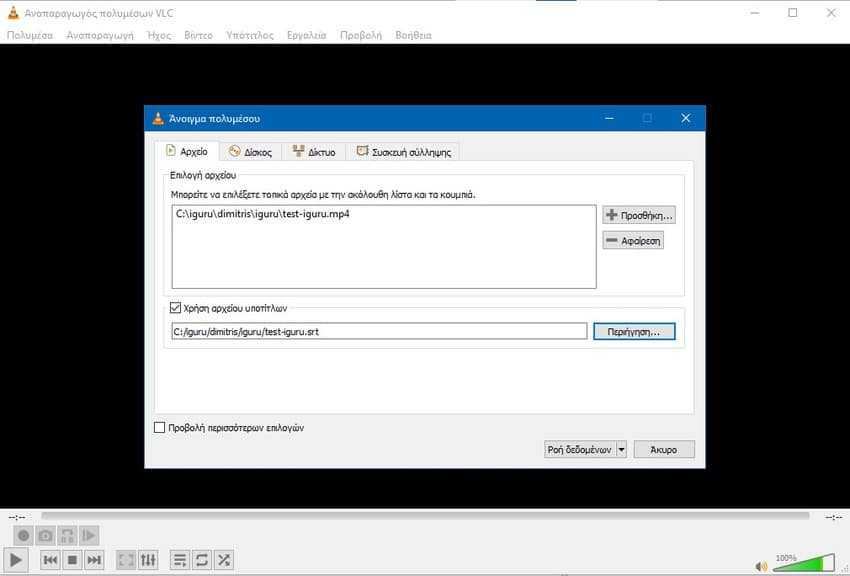Screen dimensions: 850x576
Task: Maximize the main VLC window
Action: pos(793,12)
